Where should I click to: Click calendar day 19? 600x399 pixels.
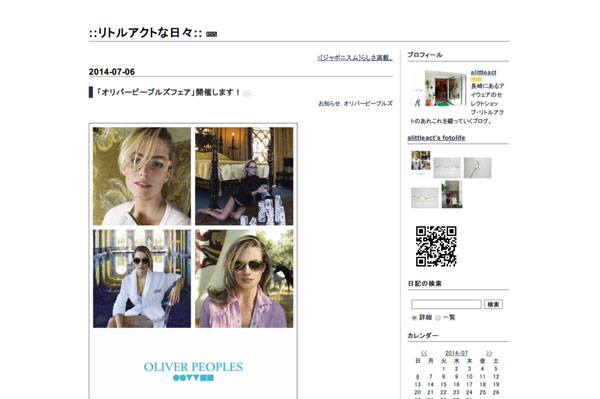(496, 384)
